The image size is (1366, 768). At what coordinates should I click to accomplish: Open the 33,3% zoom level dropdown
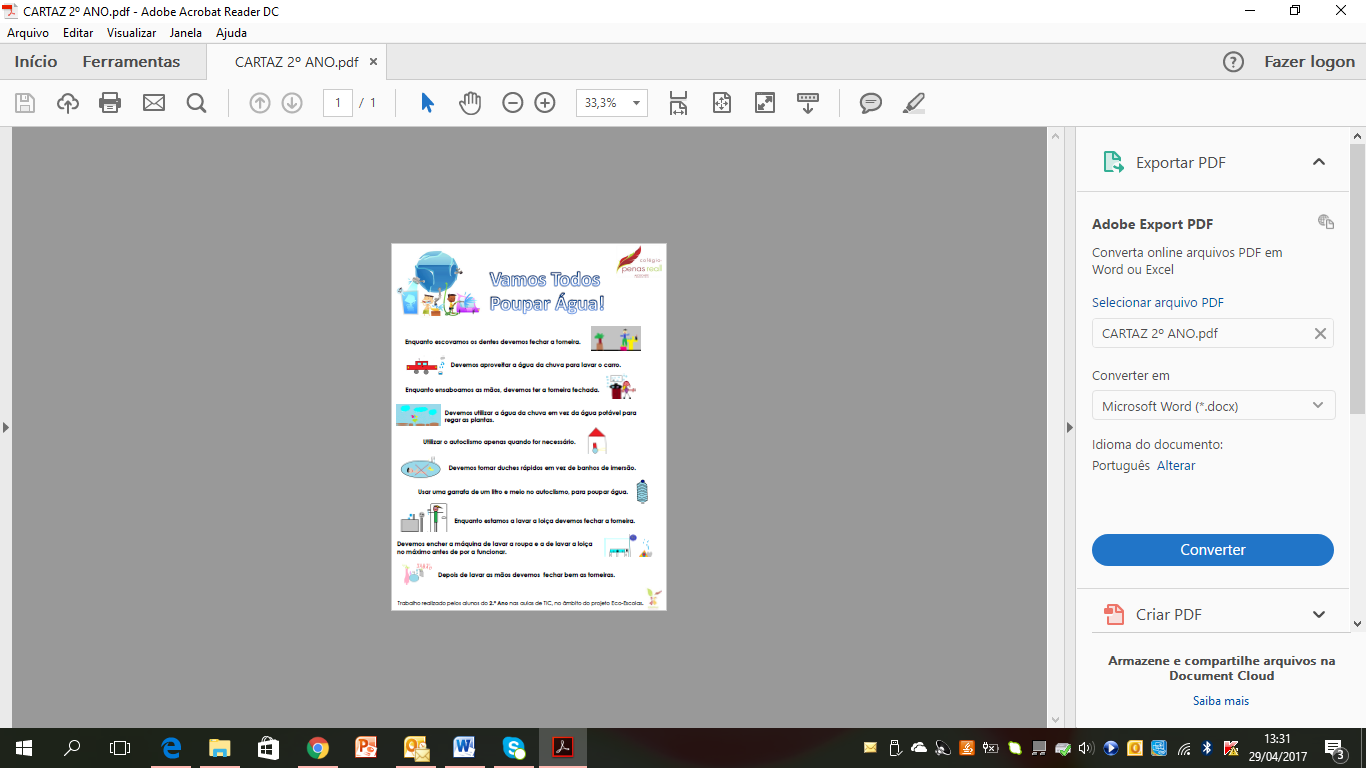point(635,103)
